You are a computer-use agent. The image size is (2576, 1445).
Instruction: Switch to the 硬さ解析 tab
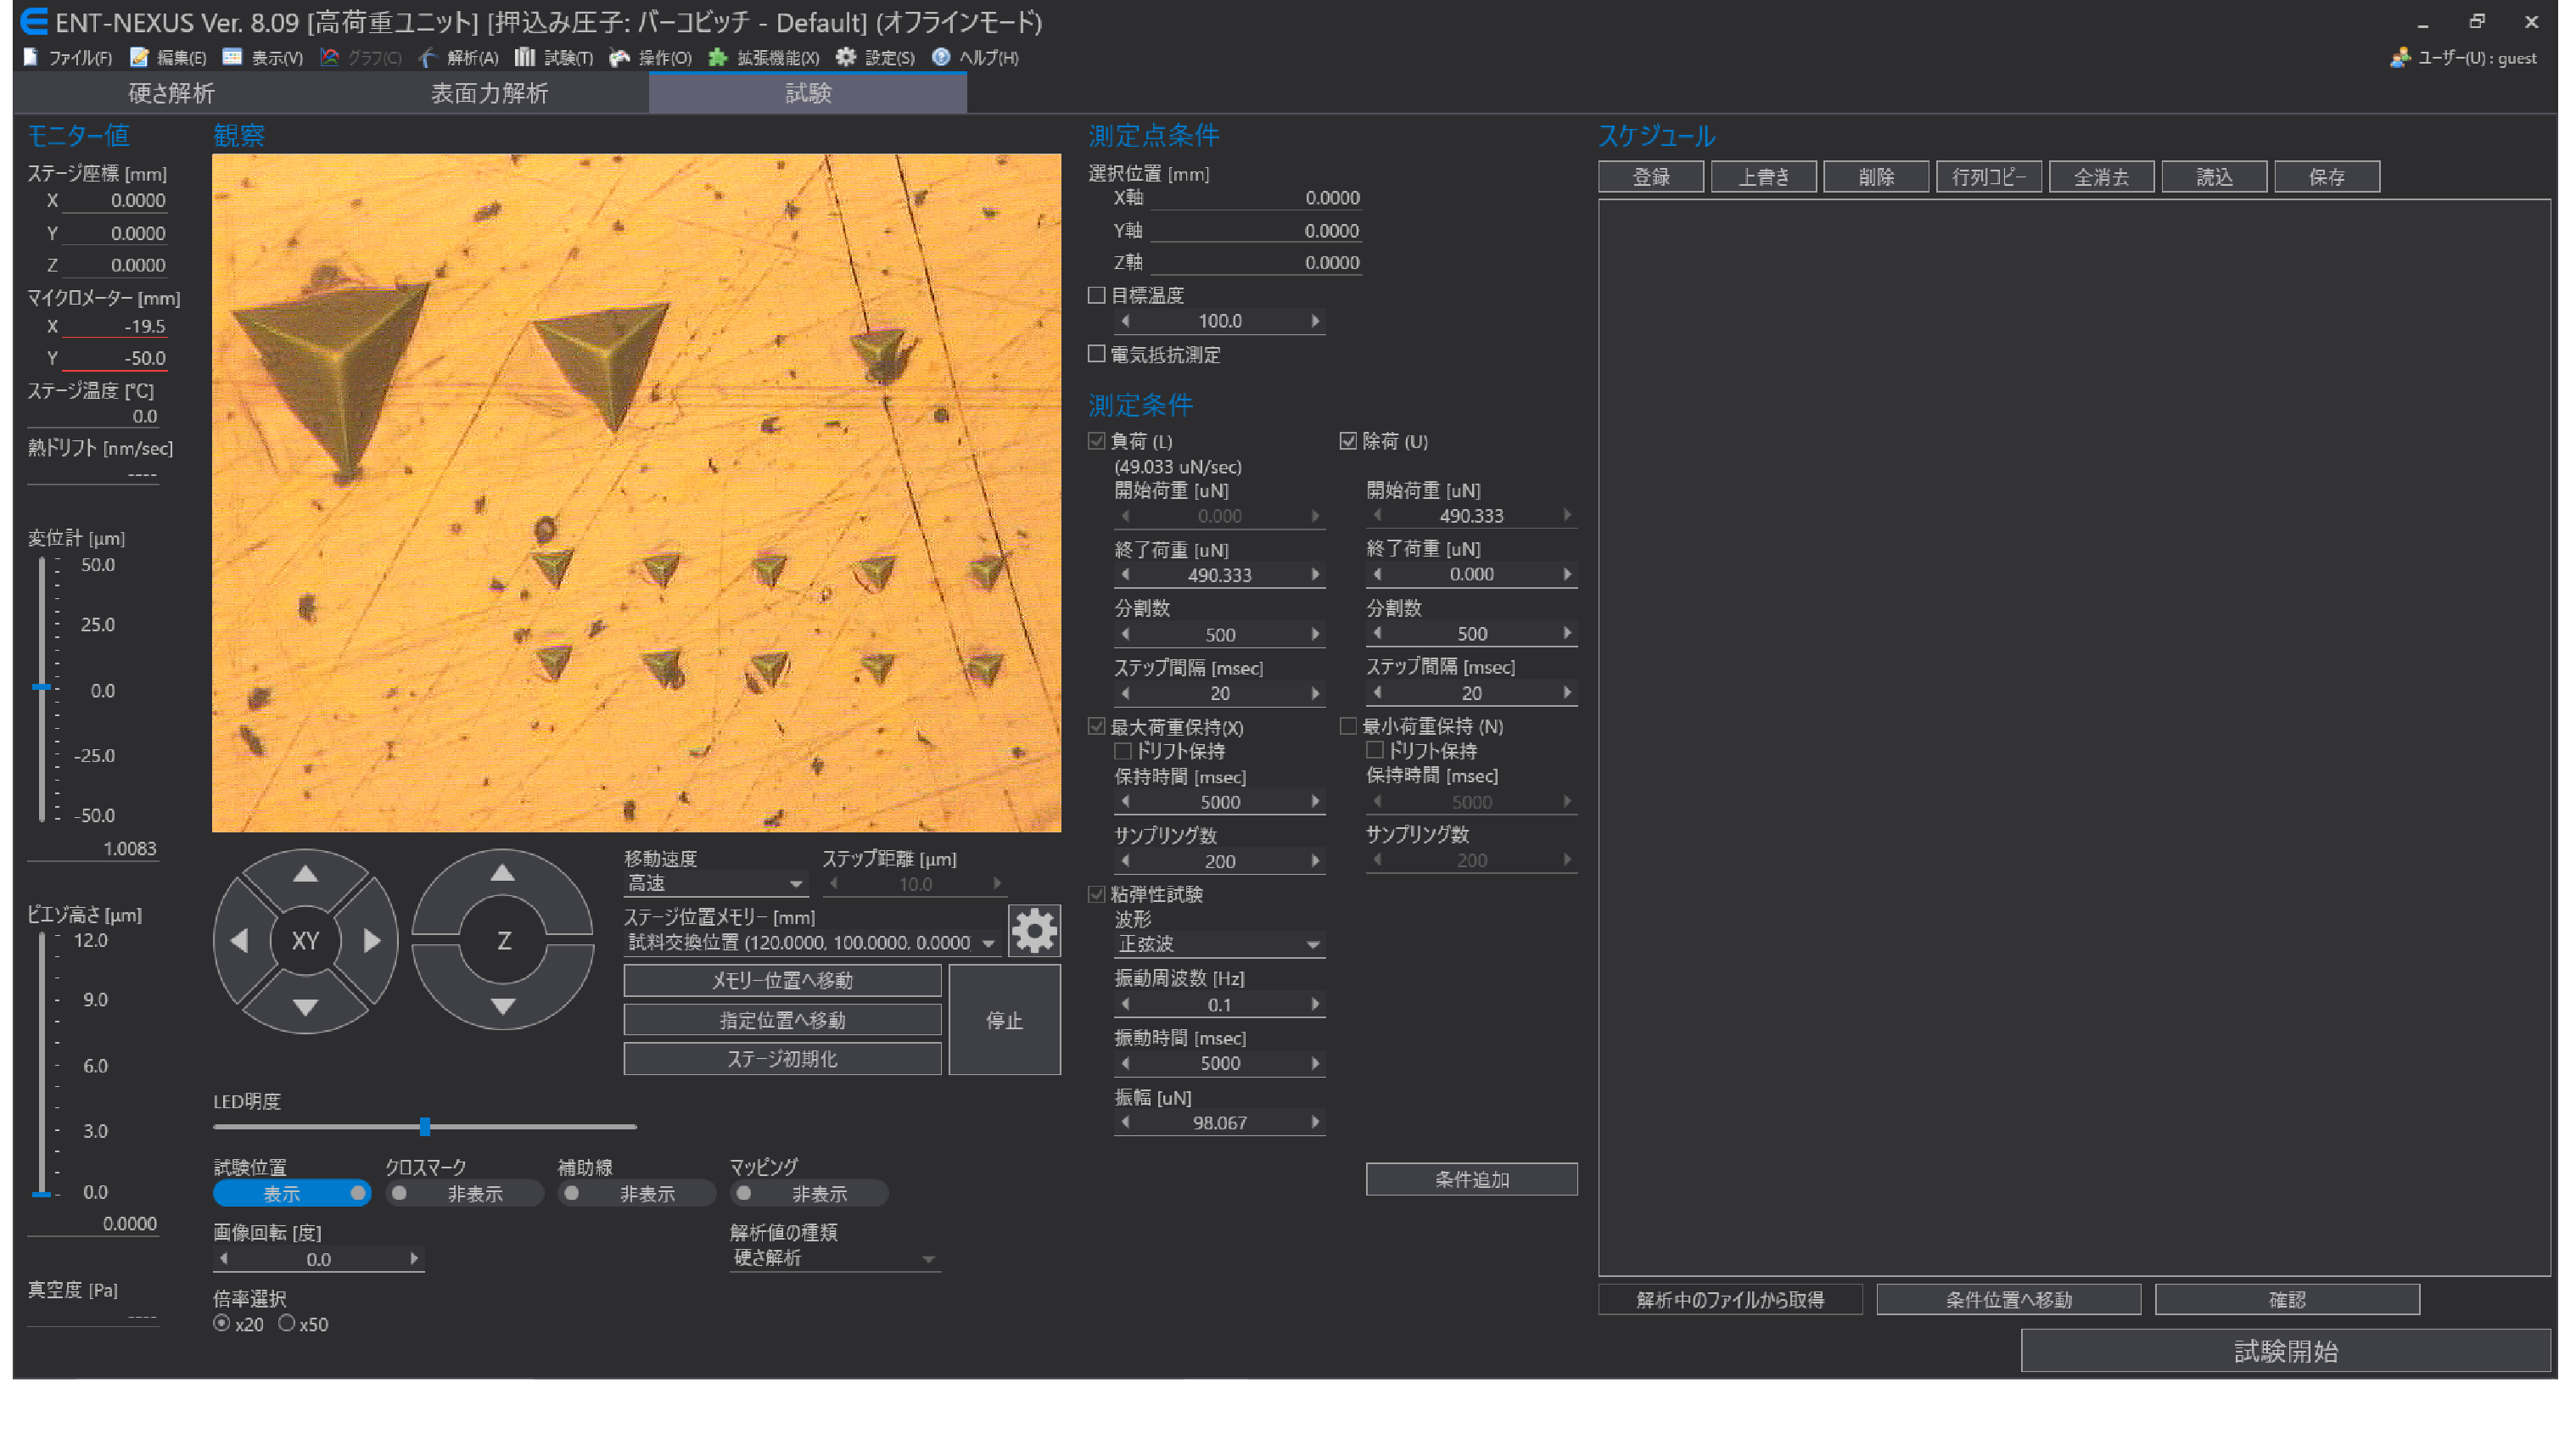(x=171, y=93)
